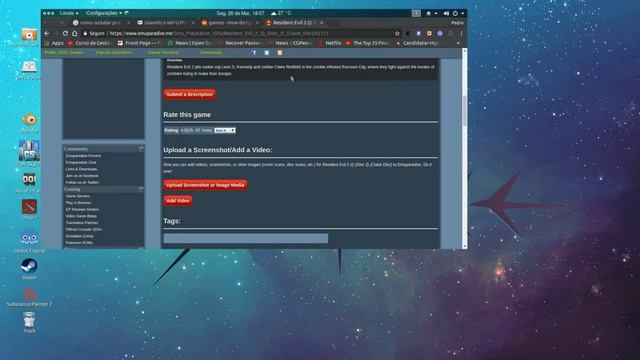This screenshot has height=360, width=640.
Task: Share page via Facebook icon
Action: (x=254, y=53)
